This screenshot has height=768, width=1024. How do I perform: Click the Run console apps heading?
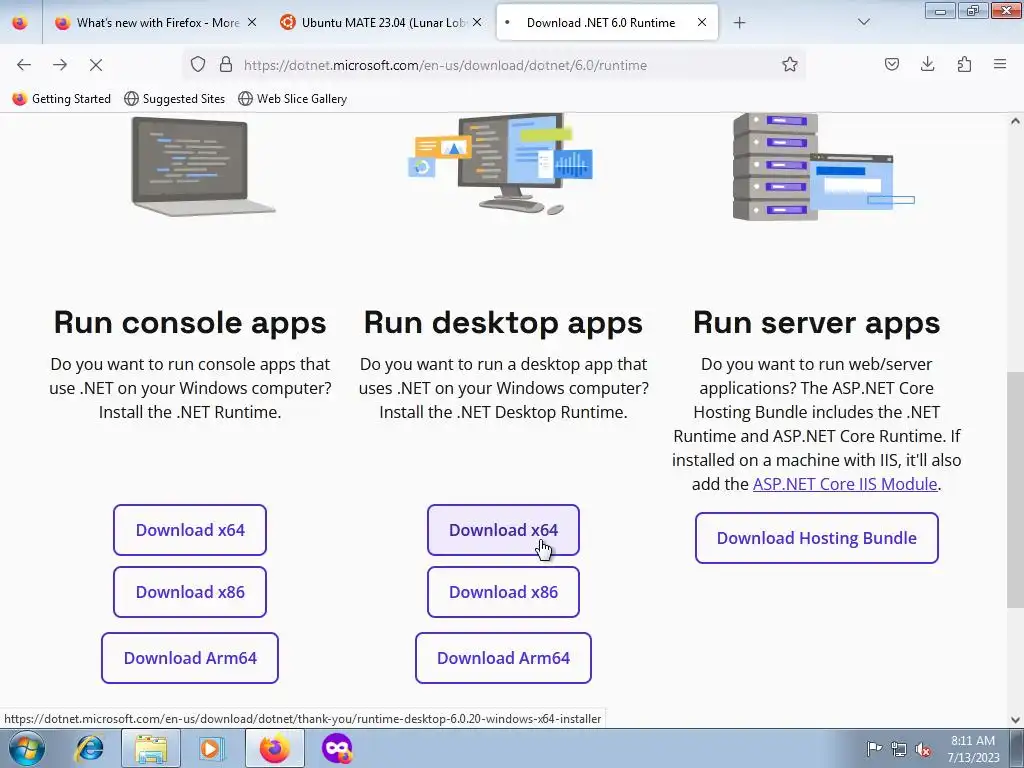[x=190, y=323]
